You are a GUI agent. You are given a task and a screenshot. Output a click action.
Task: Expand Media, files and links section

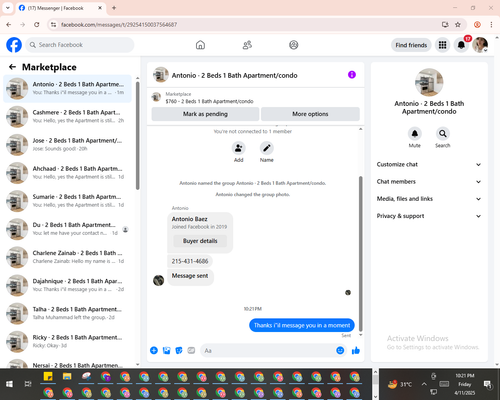point(429,199)
